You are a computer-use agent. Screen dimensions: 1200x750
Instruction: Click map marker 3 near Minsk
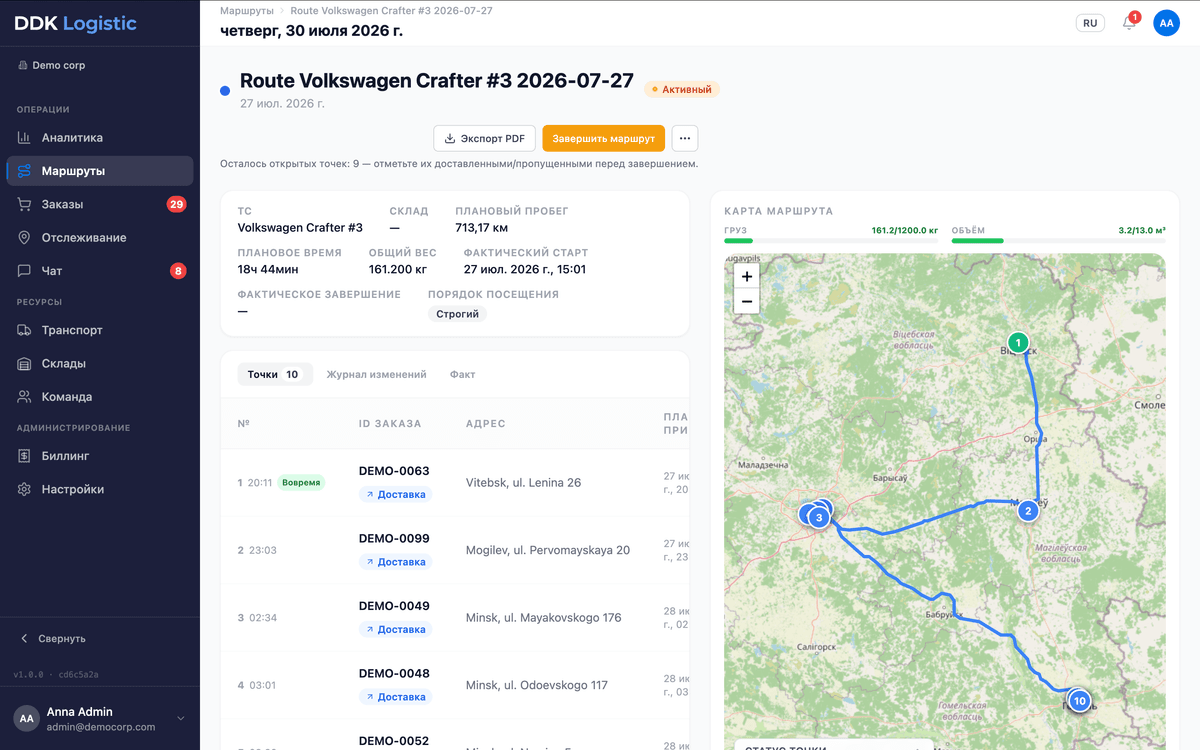coord(819,517)
